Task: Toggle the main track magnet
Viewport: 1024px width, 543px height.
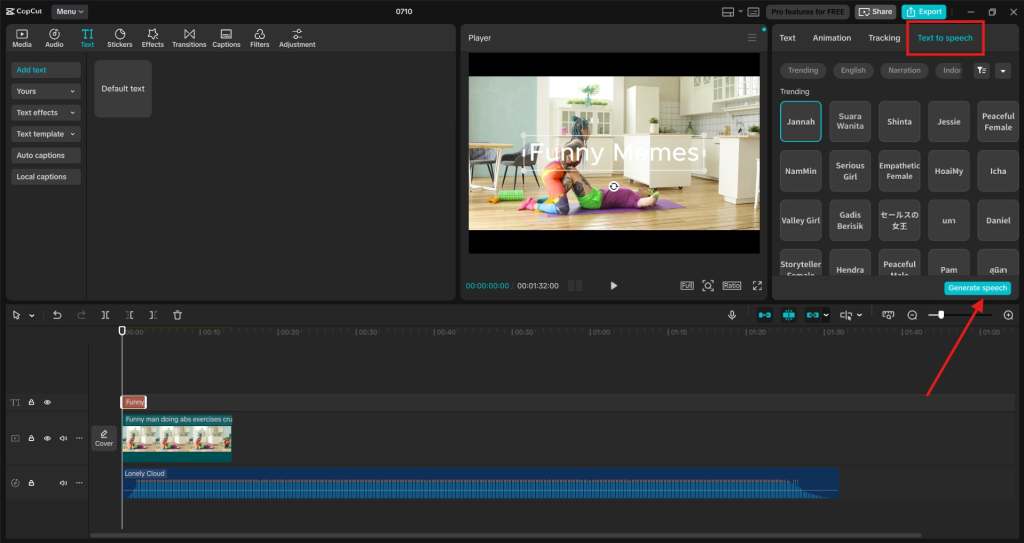Action: 764,315
